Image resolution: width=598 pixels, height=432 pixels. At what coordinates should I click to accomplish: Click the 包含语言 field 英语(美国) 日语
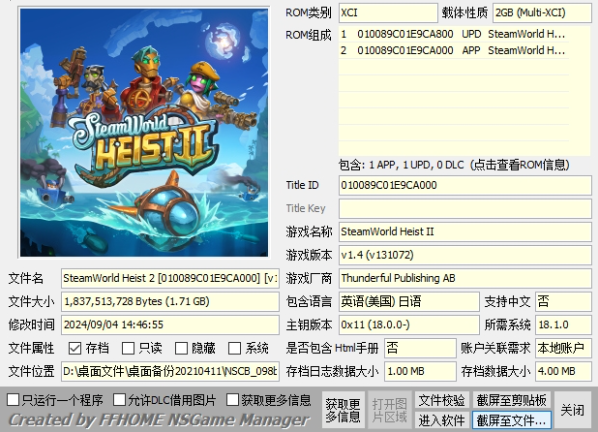[x=409, y=302]
